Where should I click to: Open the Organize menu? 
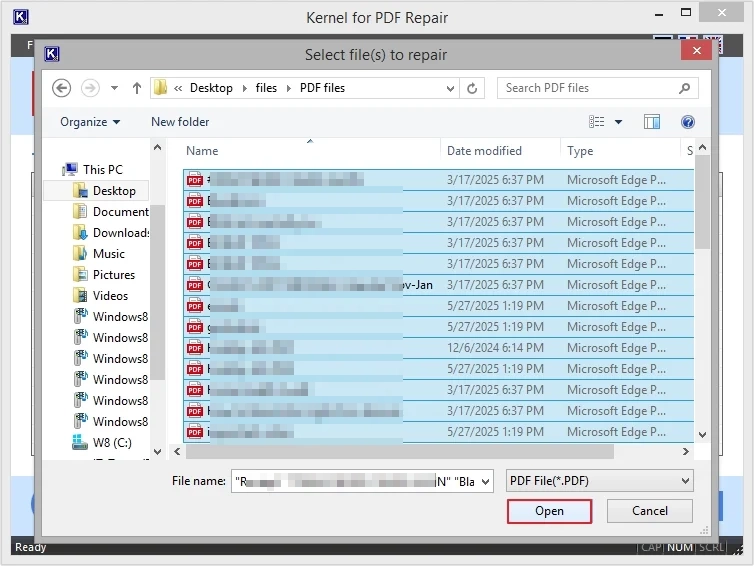(90, 122)
